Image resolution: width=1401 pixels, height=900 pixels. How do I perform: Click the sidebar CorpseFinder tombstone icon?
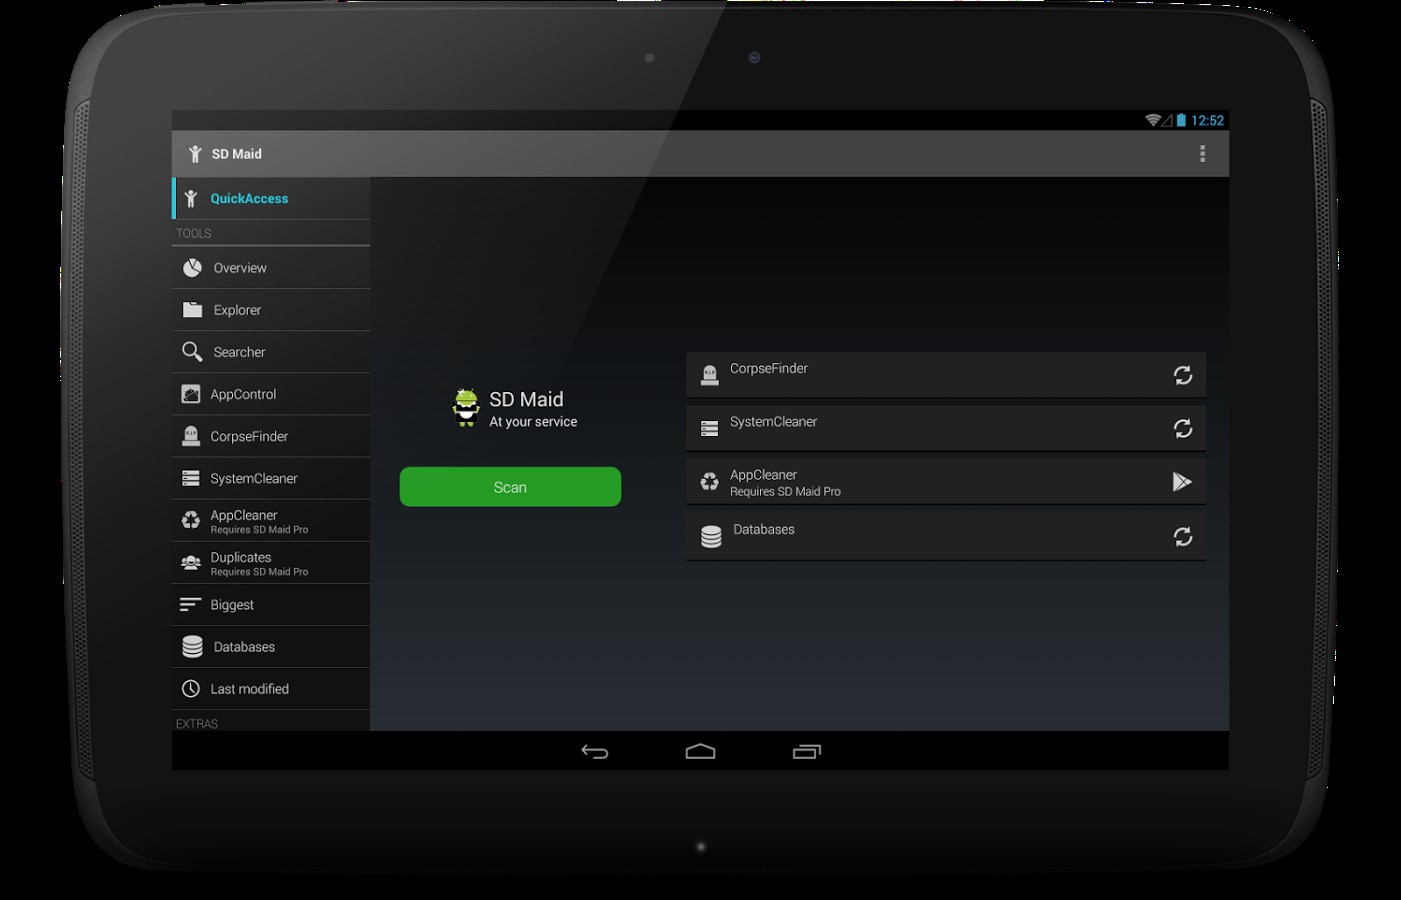click(x=191, y=436)
